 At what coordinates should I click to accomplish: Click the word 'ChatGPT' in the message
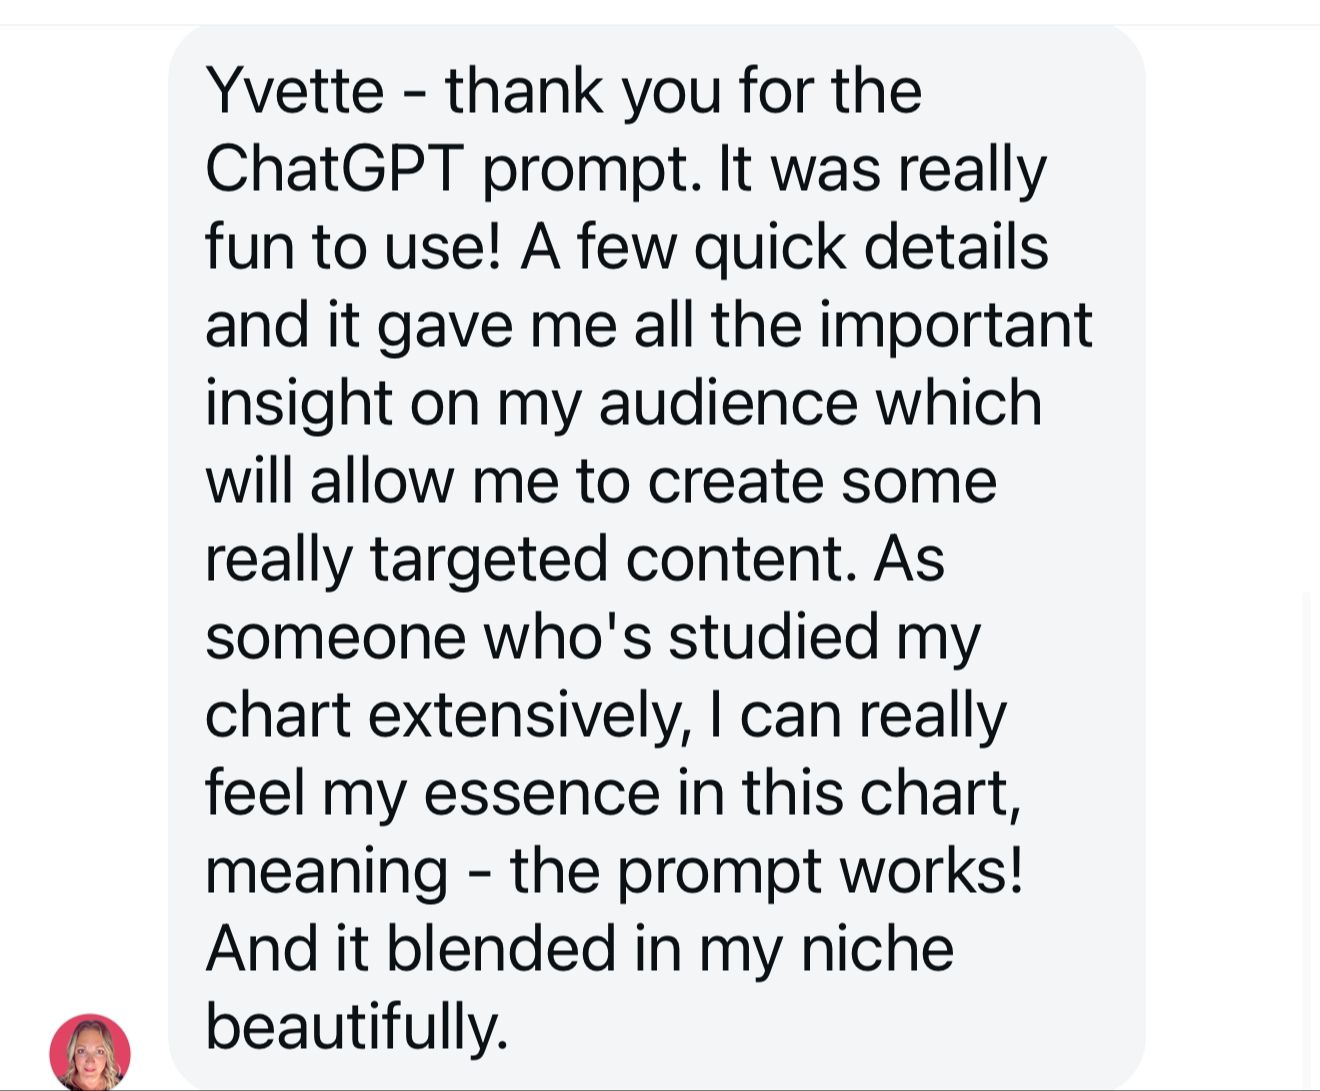(x=334, y=169)
